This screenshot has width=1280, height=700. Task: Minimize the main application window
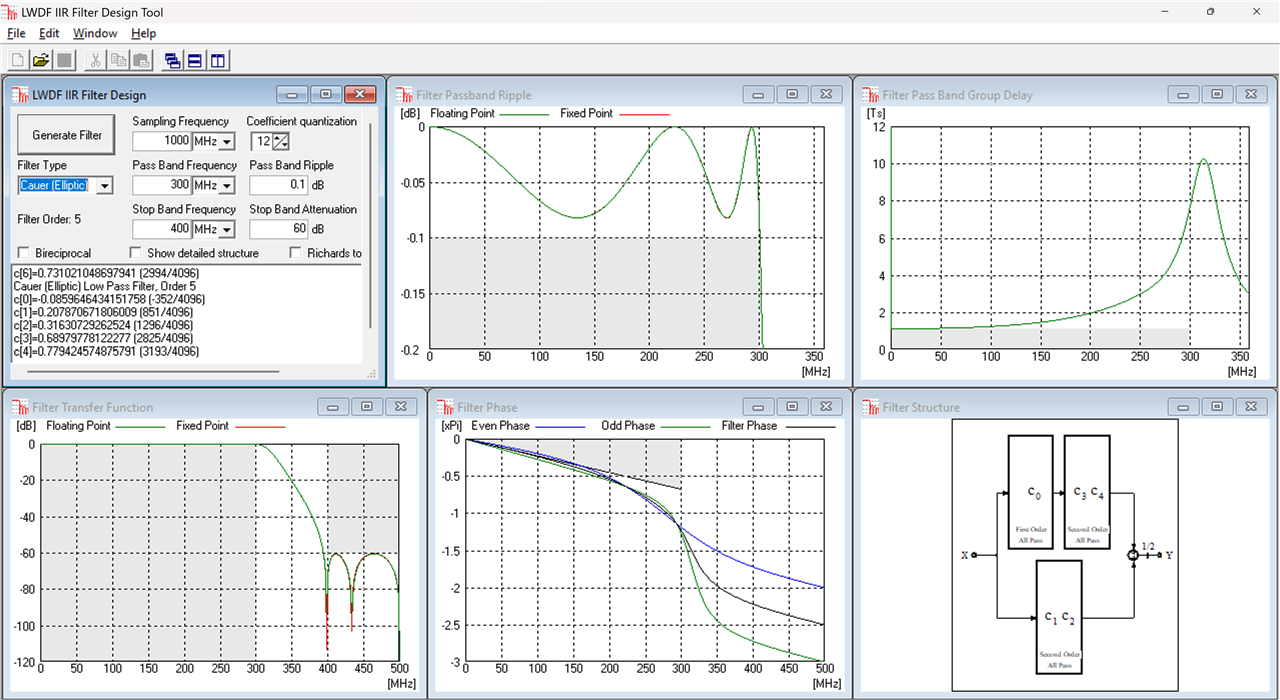pos(1164,12)
